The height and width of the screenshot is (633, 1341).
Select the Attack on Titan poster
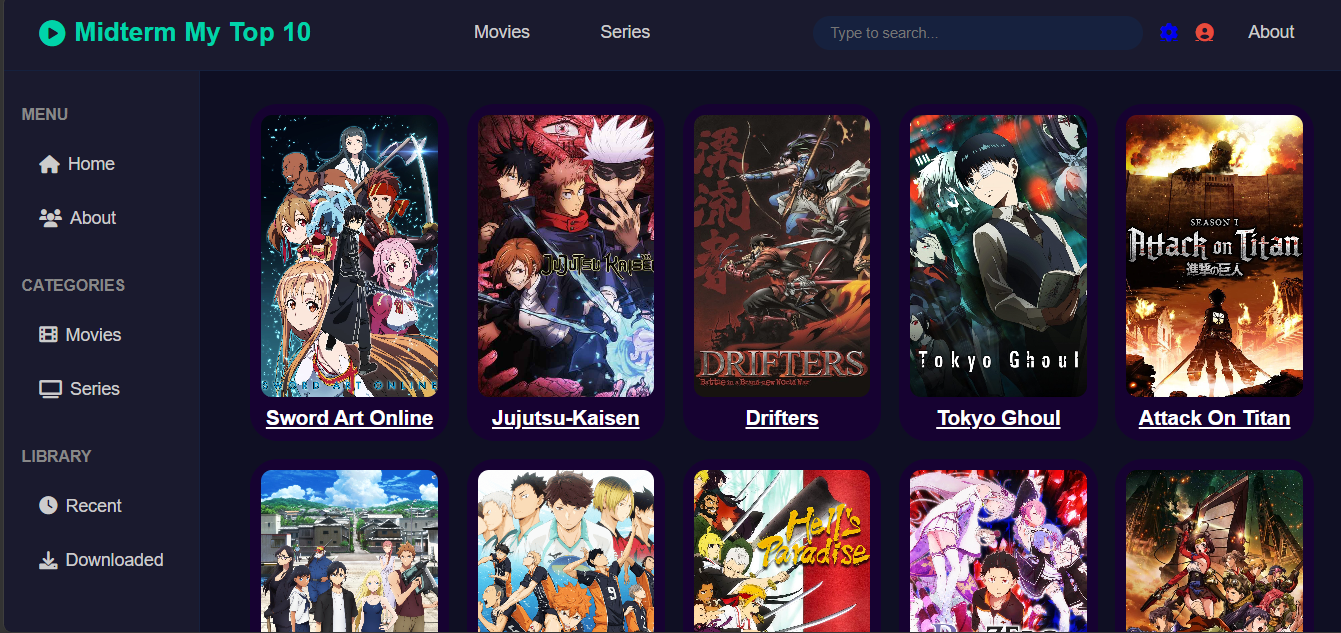pos(1214,256)
